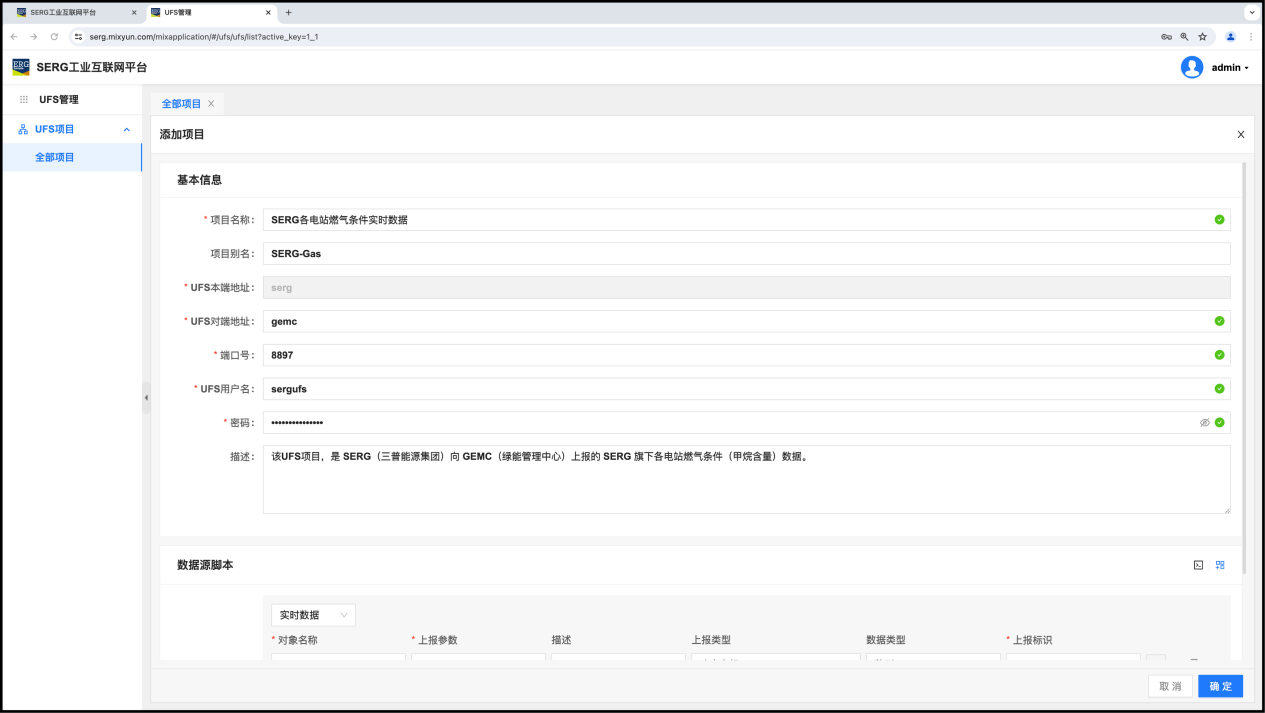Switch to the SERG工业互联网平台 browser tab
Viewport: 1265px width, 713px height.
[x=70, y=12]
